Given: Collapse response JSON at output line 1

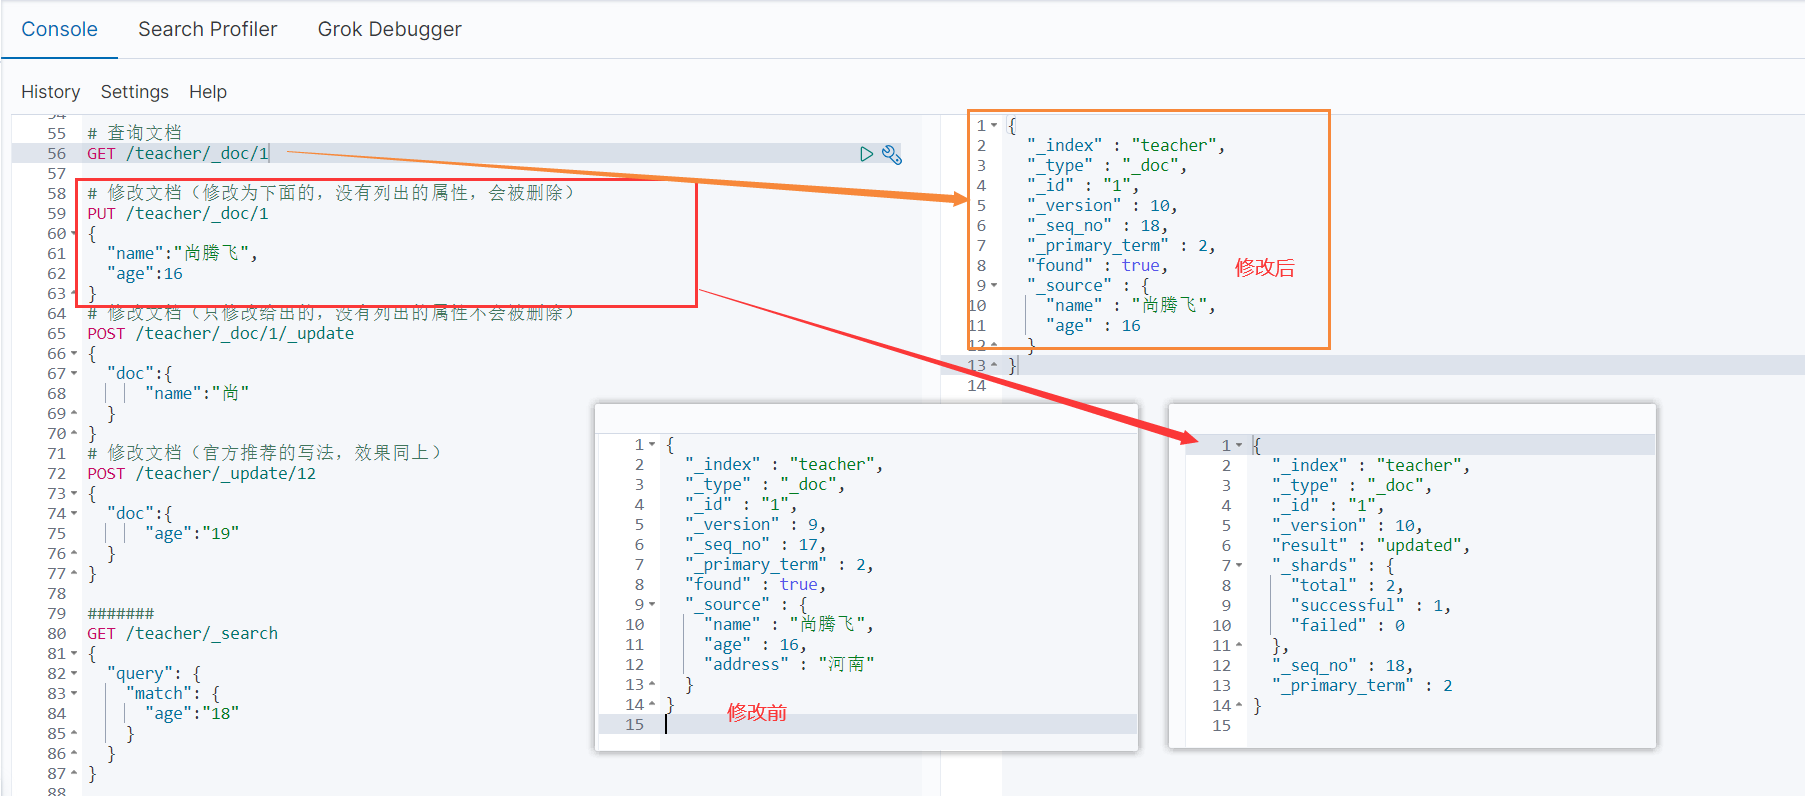Looking at the screenshot, I should pos(994,126).
